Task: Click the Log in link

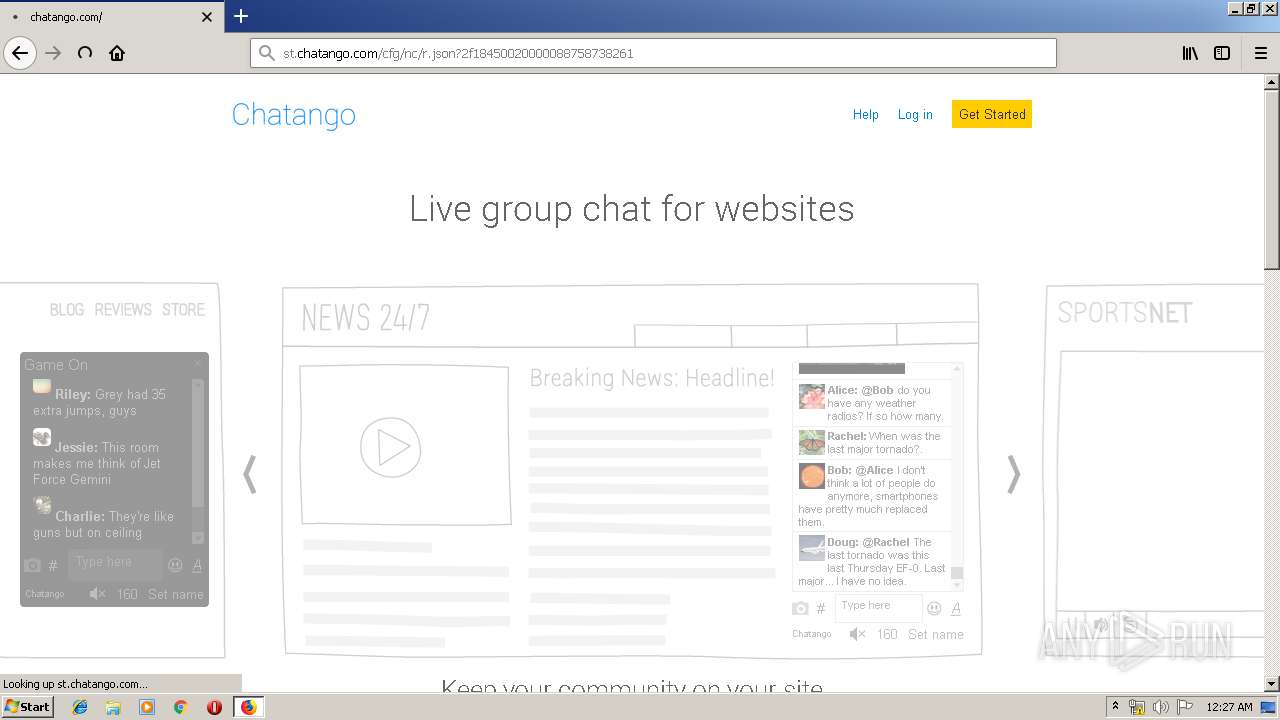Action: click(915, 114)
